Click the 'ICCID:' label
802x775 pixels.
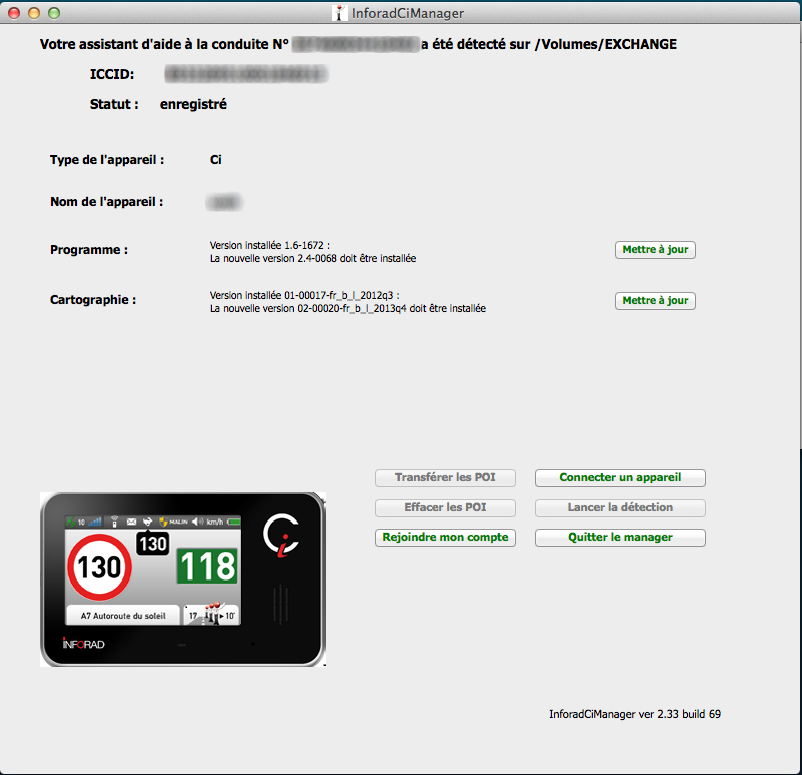click(112, 75)
